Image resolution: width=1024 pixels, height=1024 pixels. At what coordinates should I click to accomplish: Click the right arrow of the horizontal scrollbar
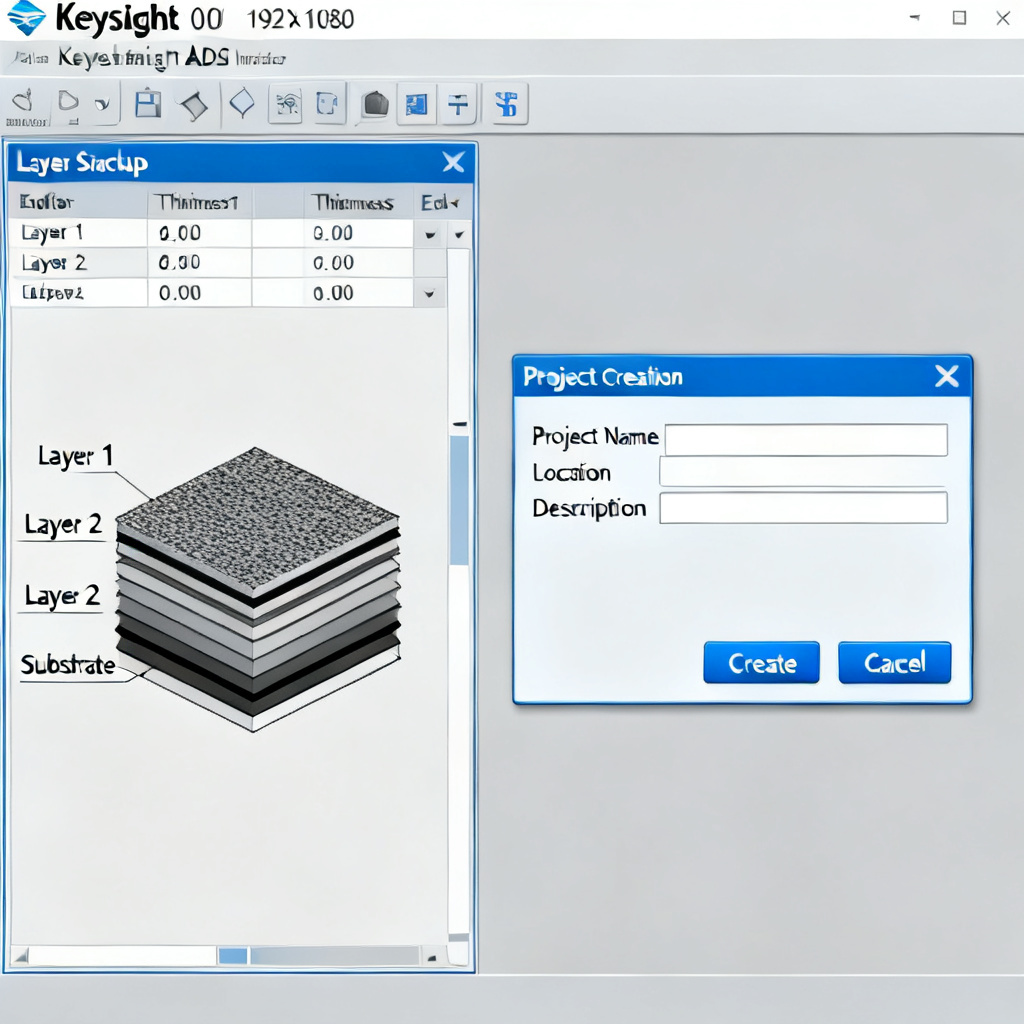point(432,958)
